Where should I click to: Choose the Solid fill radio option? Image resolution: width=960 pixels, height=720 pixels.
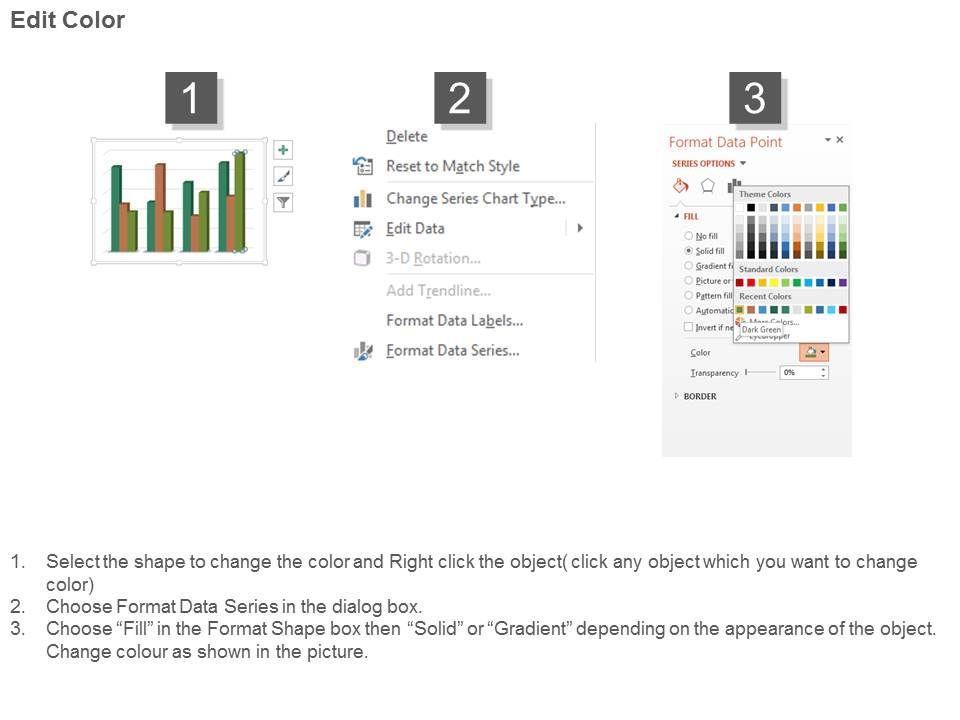tap(689, 251)
